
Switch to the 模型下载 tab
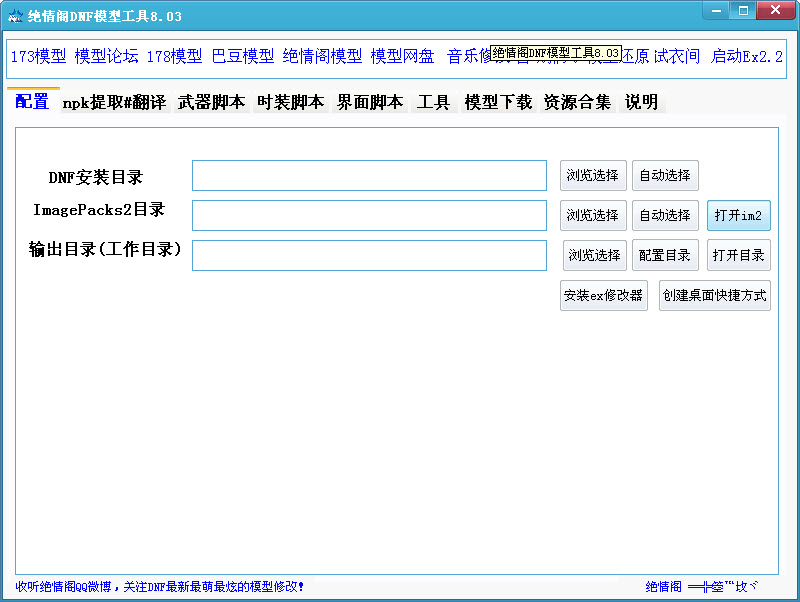(498, 102)
